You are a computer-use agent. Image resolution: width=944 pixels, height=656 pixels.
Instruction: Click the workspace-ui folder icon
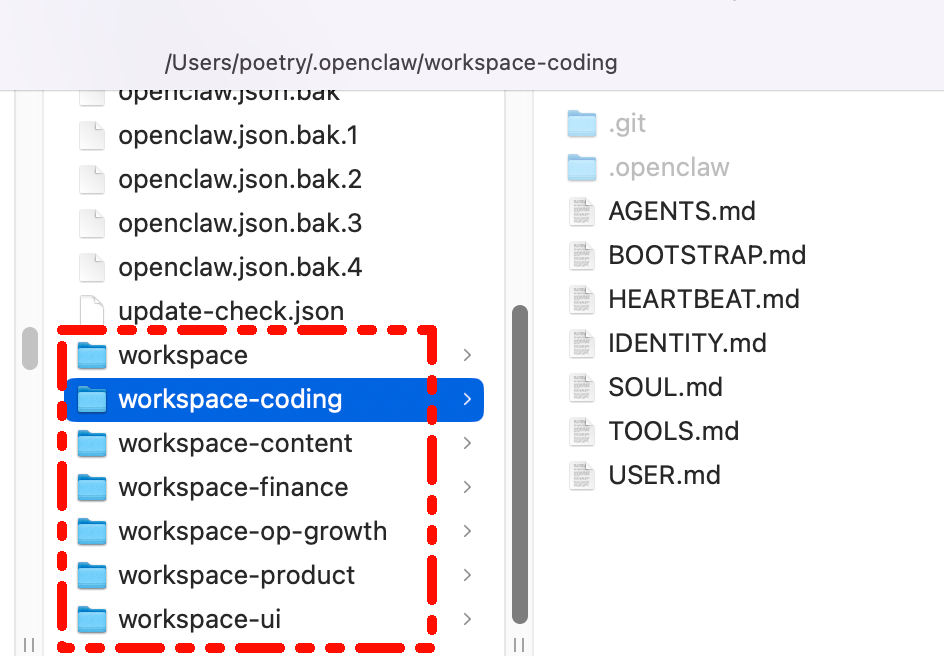coord(92,620)
